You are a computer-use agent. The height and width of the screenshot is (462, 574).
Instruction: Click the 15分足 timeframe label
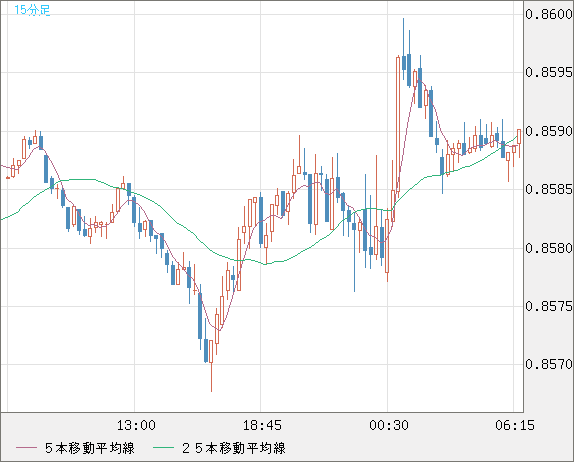[32, 10]
